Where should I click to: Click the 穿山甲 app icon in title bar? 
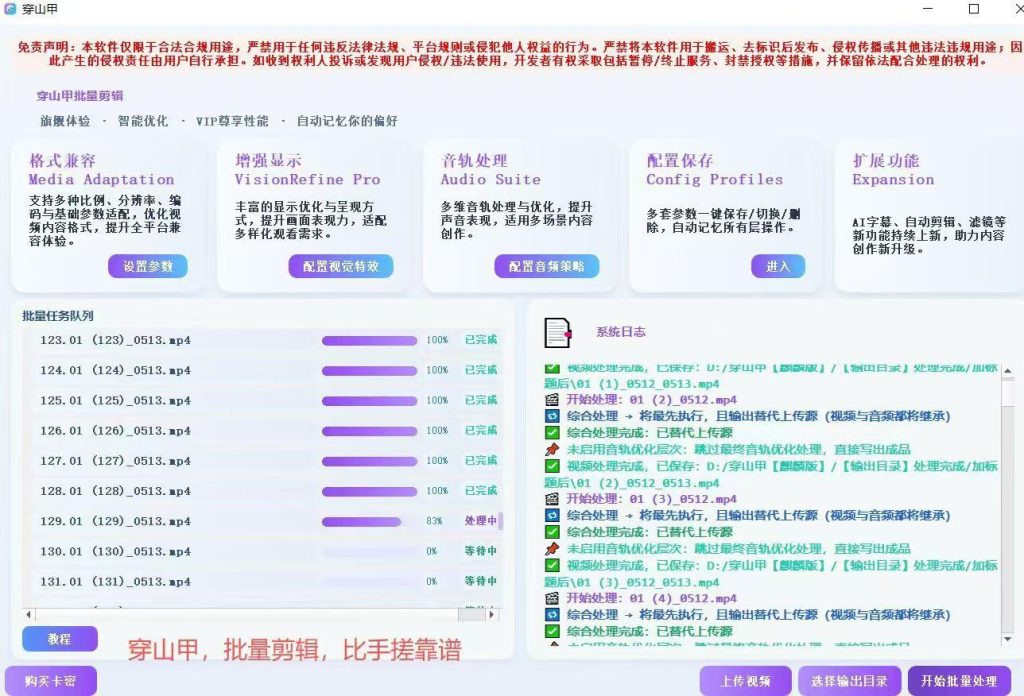(10, 8)
